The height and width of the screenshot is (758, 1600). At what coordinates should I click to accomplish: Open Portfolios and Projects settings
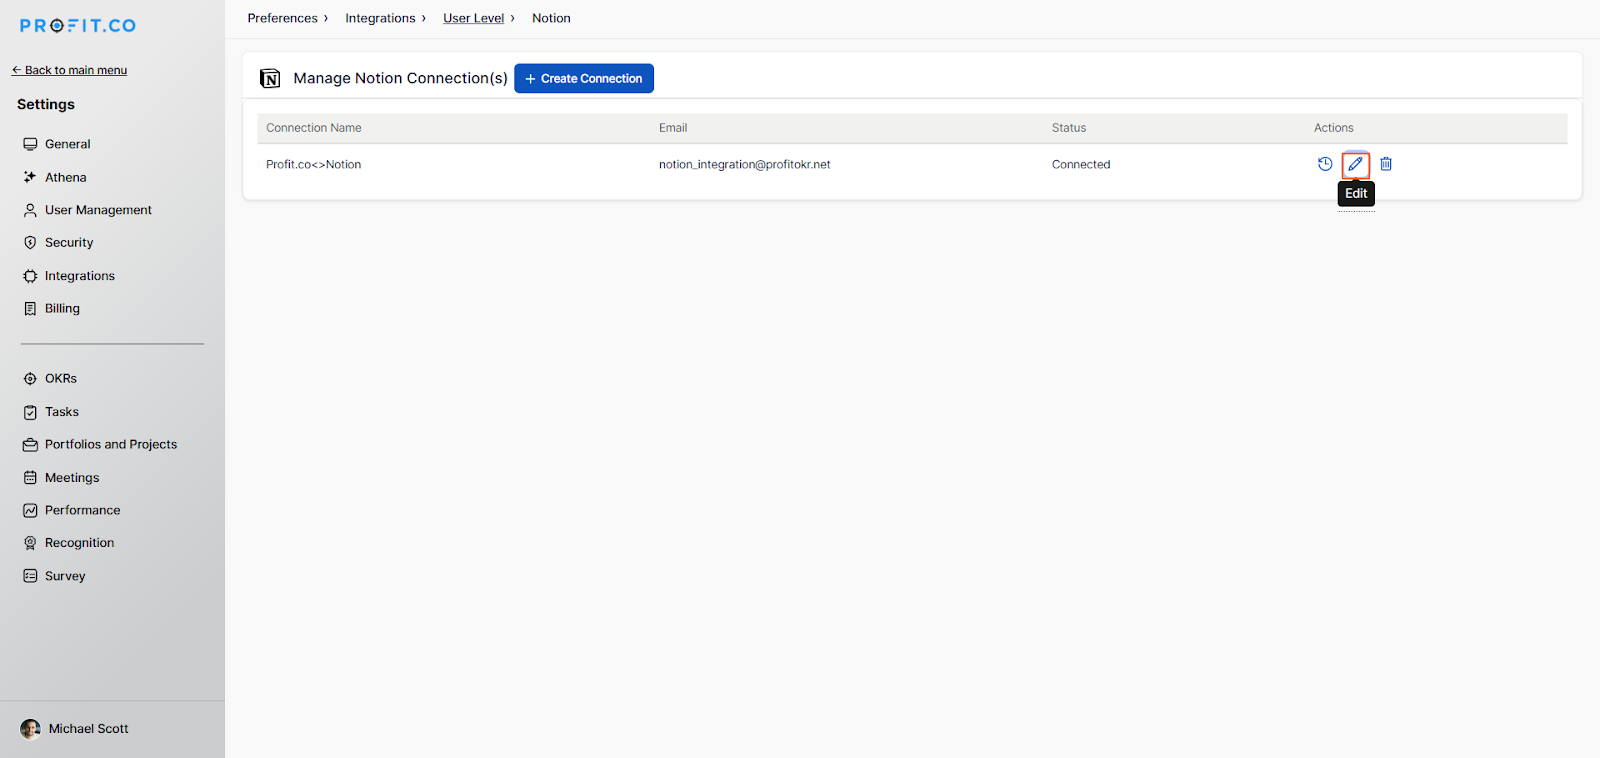pos(111,445)
